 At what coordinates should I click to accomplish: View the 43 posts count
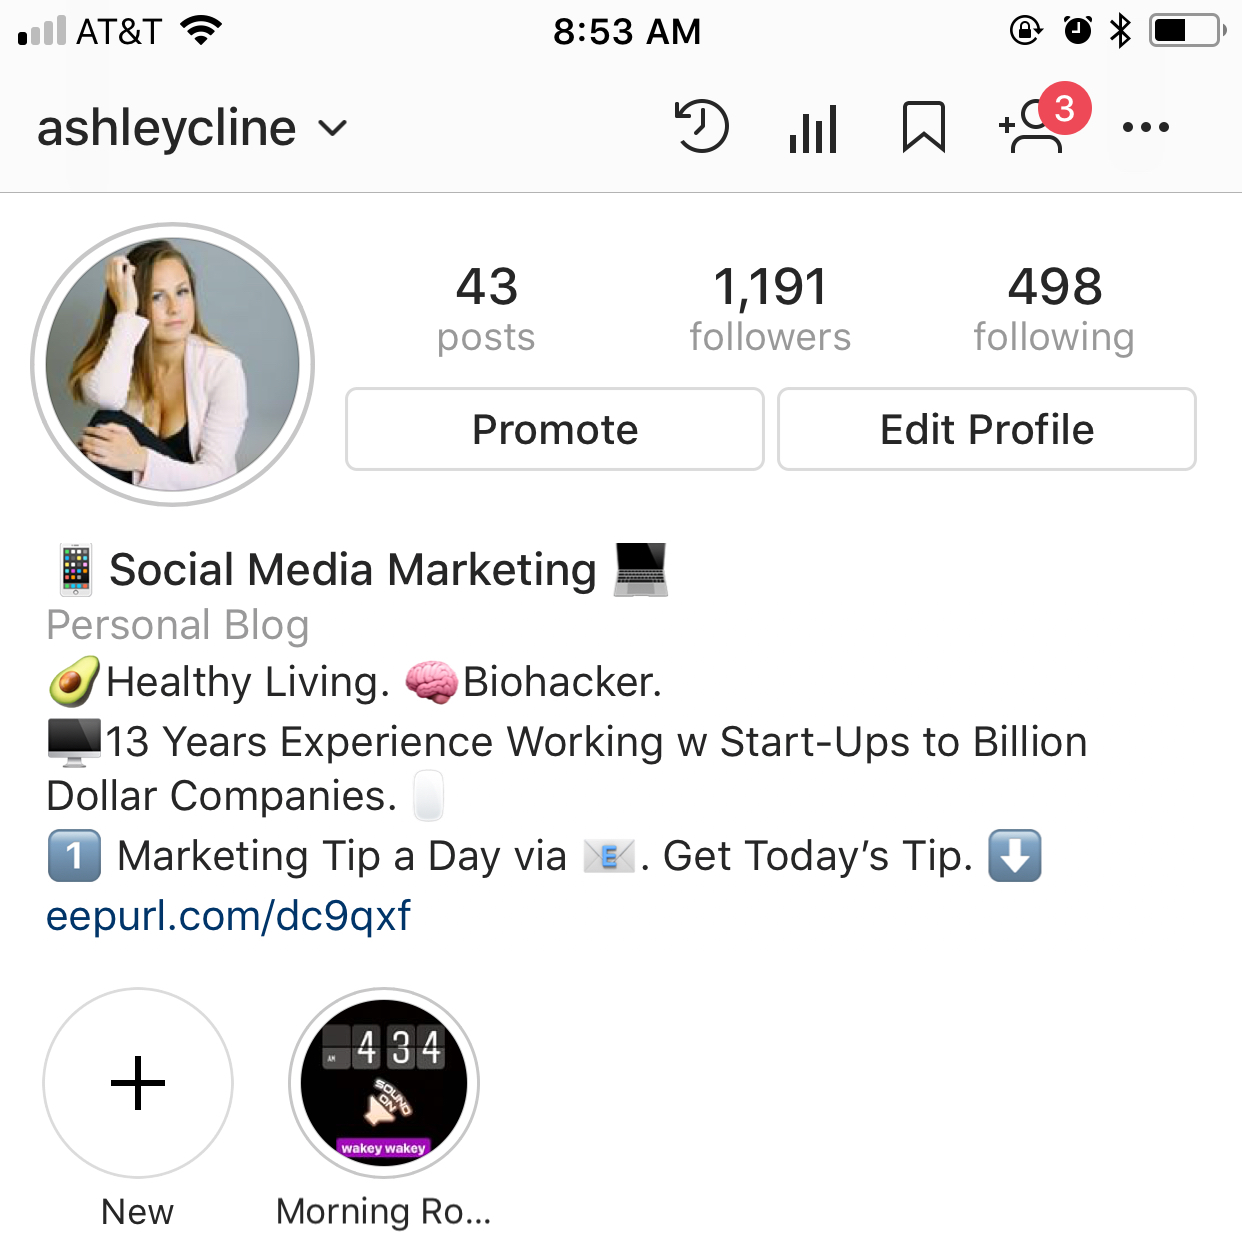click(486, 308)
